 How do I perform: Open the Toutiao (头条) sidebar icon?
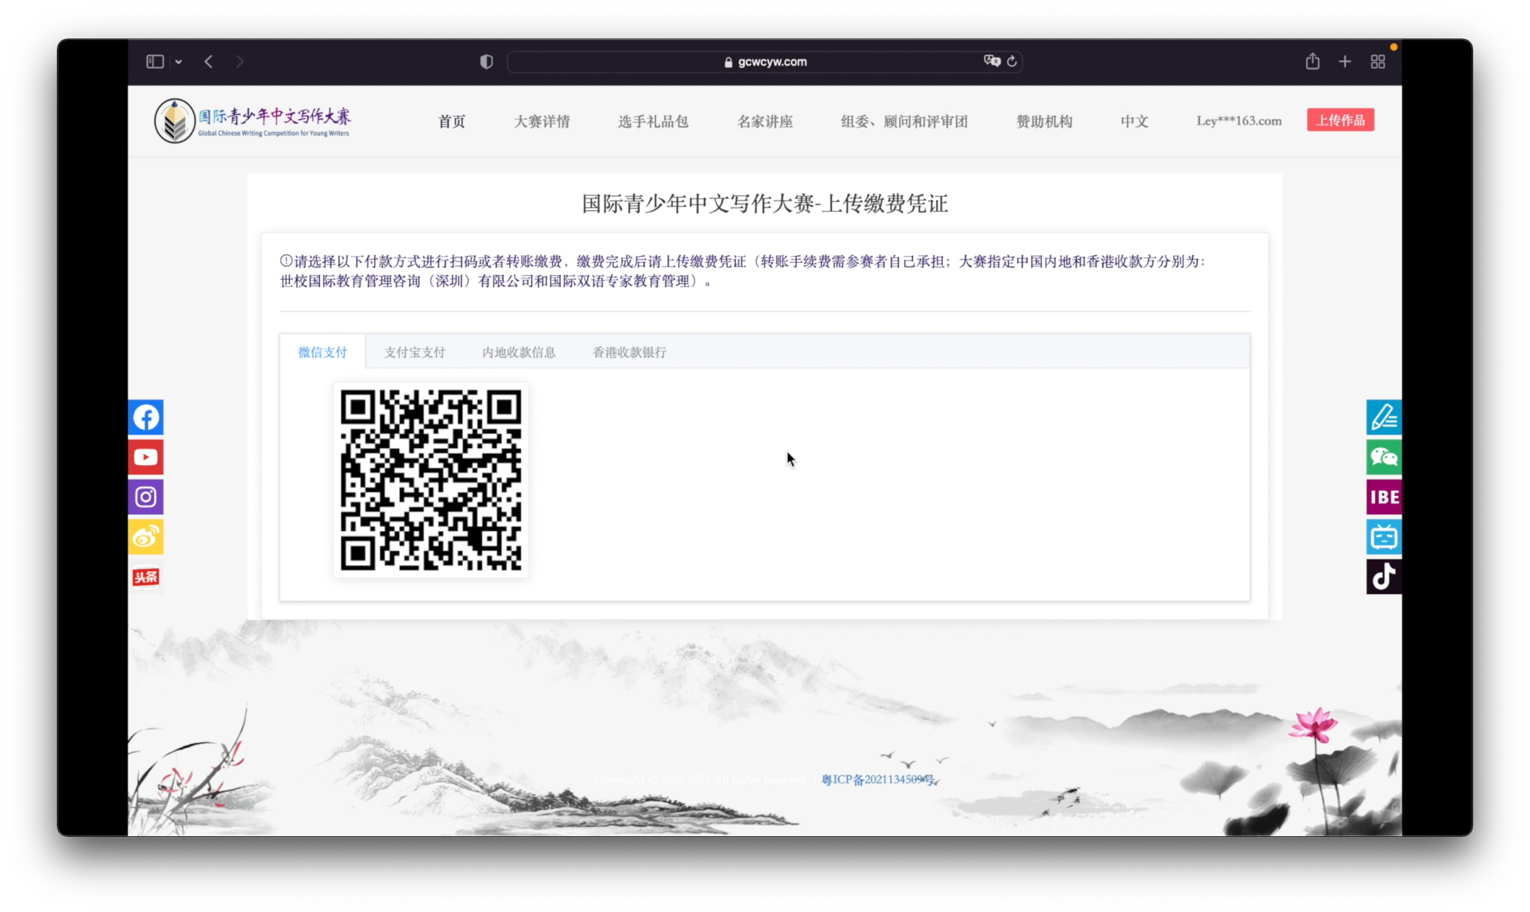[146, 577]
